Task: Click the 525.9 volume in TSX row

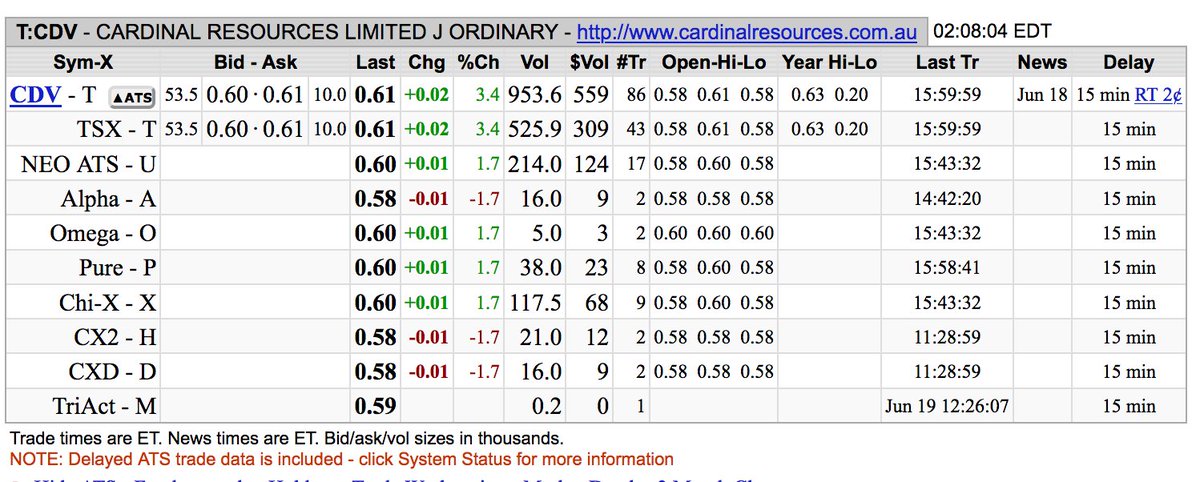Action: click(534, 130)
